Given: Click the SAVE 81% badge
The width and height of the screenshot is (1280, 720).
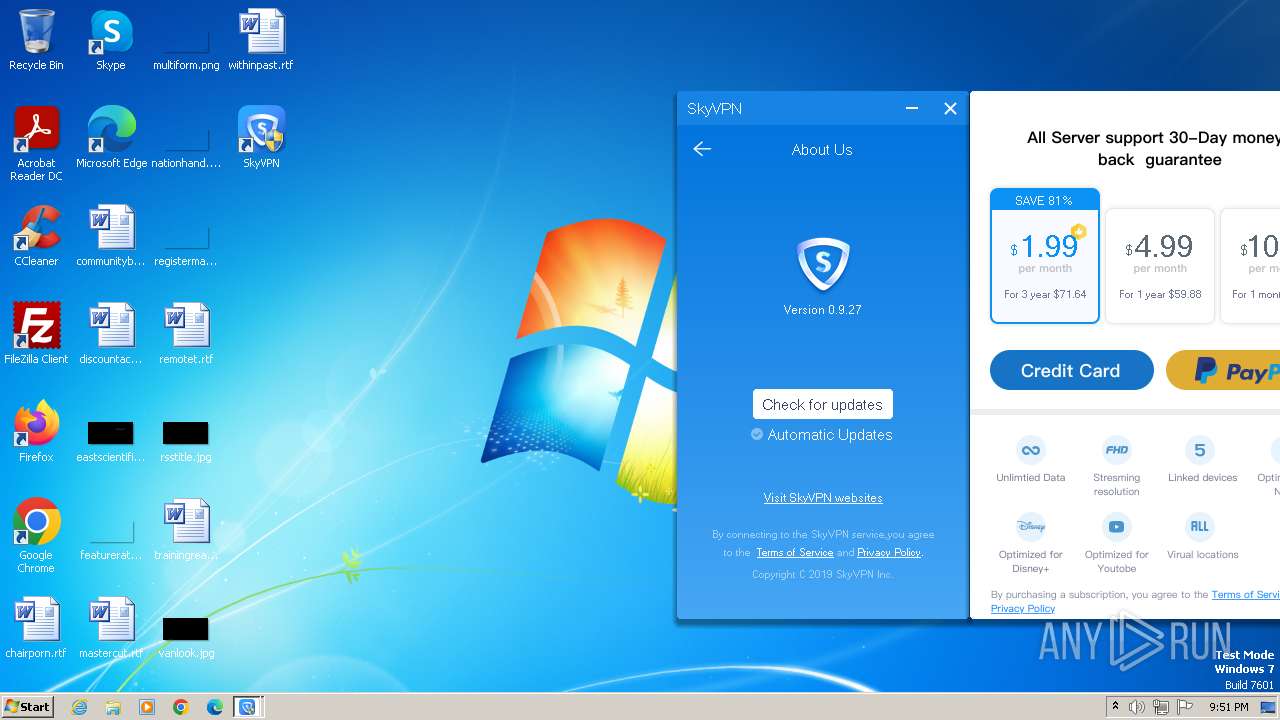Looking at the screenshot, I should (1044, 200).
